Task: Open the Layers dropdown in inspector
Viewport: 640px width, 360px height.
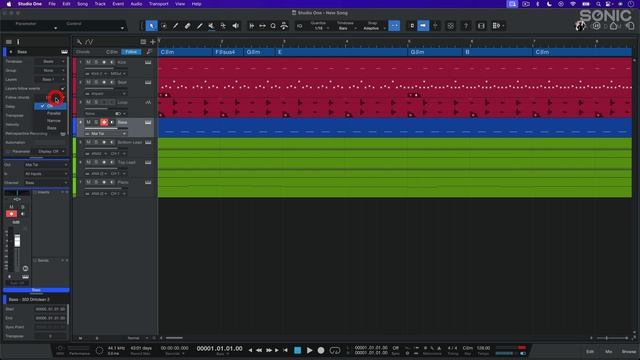Action: pos(49,79)
